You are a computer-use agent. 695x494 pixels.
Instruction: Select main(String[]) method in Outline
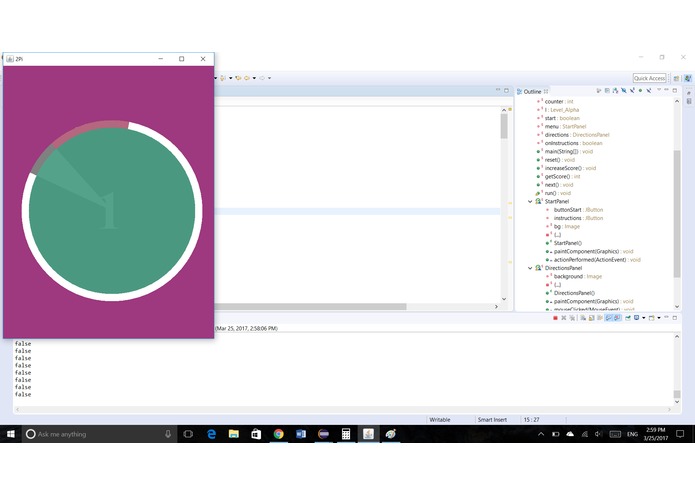[x=569, y=152]
